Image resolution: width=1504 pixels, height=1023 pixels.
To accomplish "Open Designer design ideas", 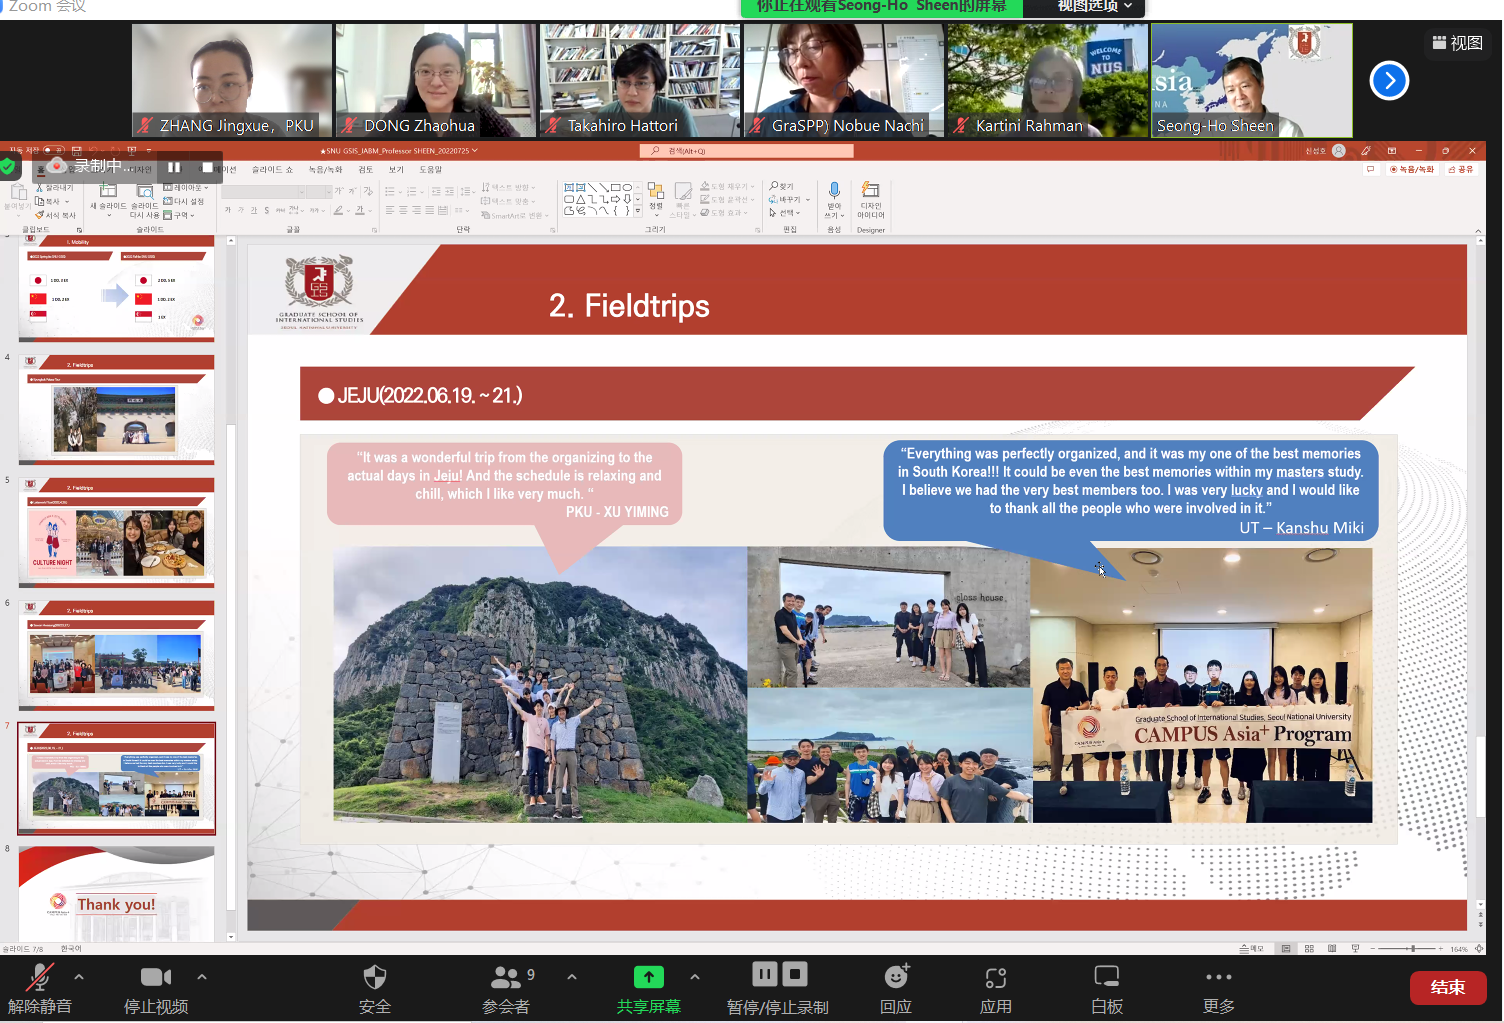I will tap(871, 200).
